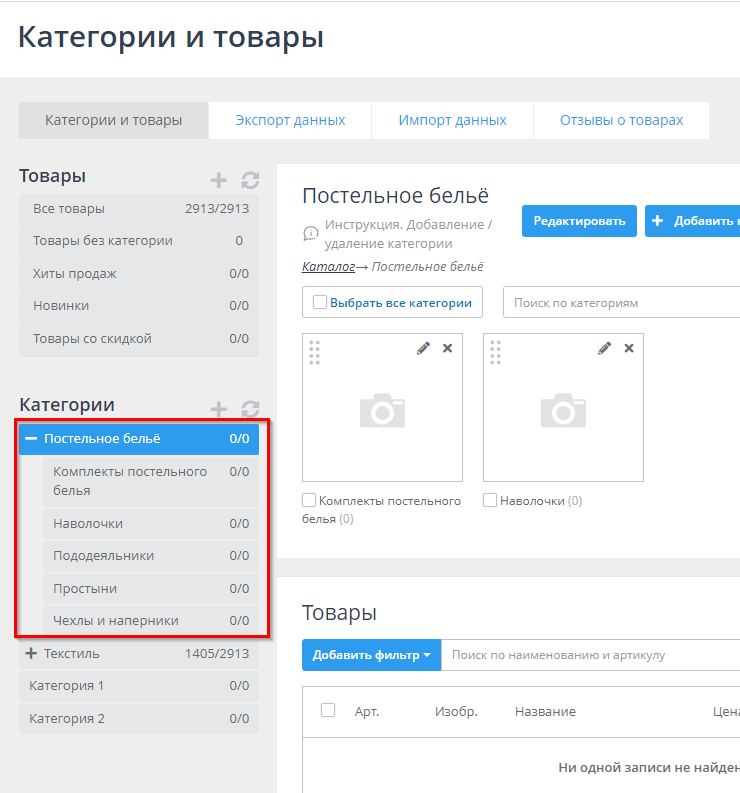Image resolution: width=740 pixels, height=793 pixels.
Task: Check the Выбрать все категории checkbox
Action: tap(320, 302)
